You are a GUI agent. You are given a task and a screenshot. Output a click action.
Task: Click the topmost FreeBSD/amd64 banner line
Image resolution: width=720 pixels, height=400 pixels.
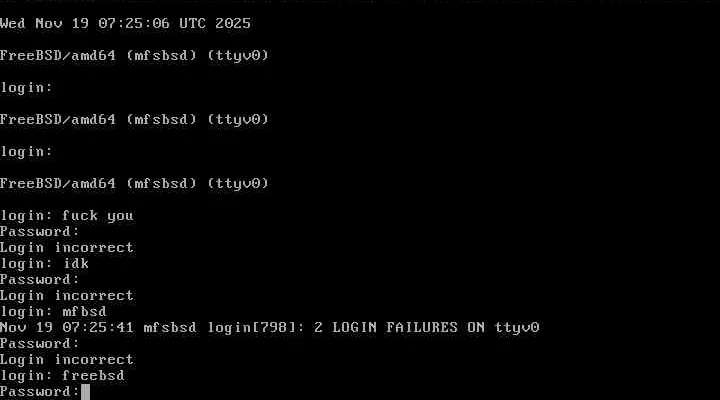pyautogui.click(x=134, y=55)
